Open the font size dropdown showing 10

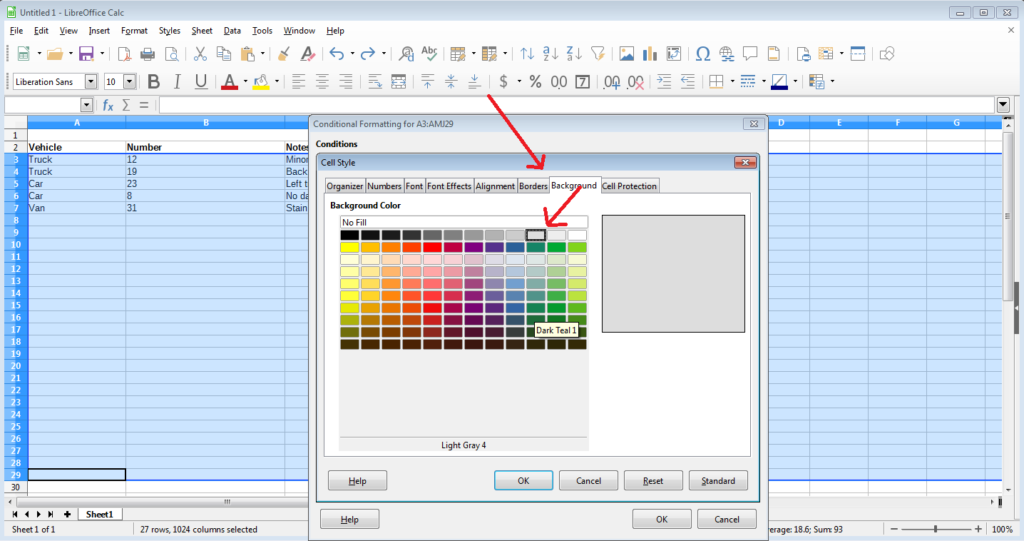click(131, 82)
